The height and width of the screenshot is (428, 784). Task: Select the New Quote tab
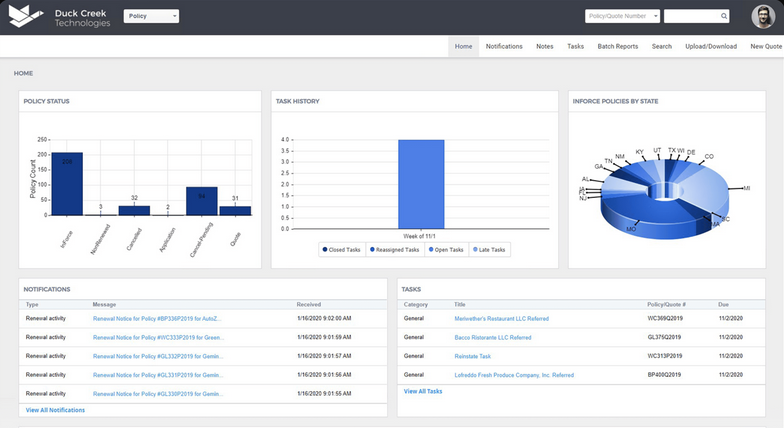(x=766, y=46)
